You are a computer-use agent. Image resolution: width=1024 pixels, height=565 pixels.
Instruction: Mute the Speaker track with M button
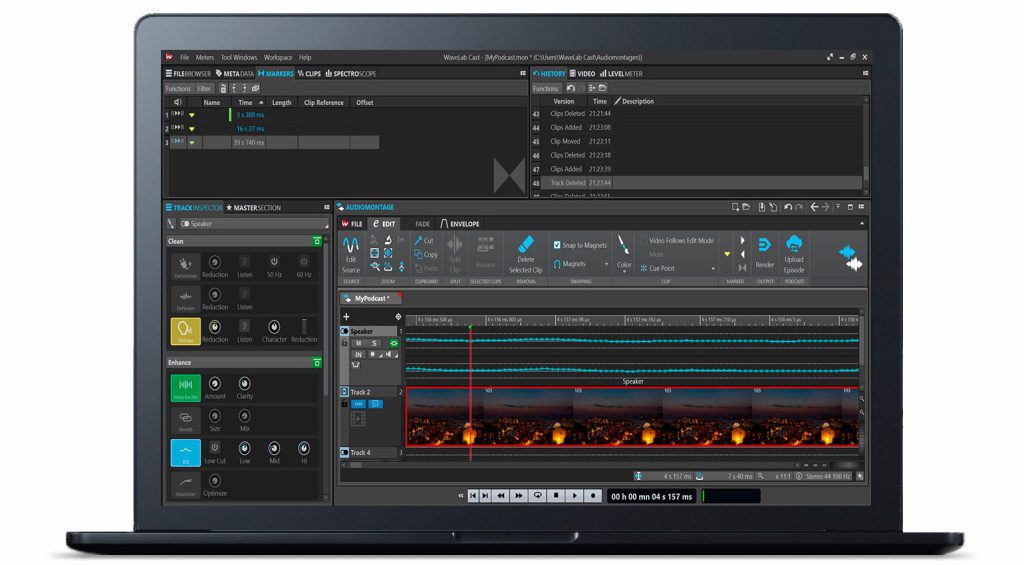pyautogui.click(x=359, y=343)
